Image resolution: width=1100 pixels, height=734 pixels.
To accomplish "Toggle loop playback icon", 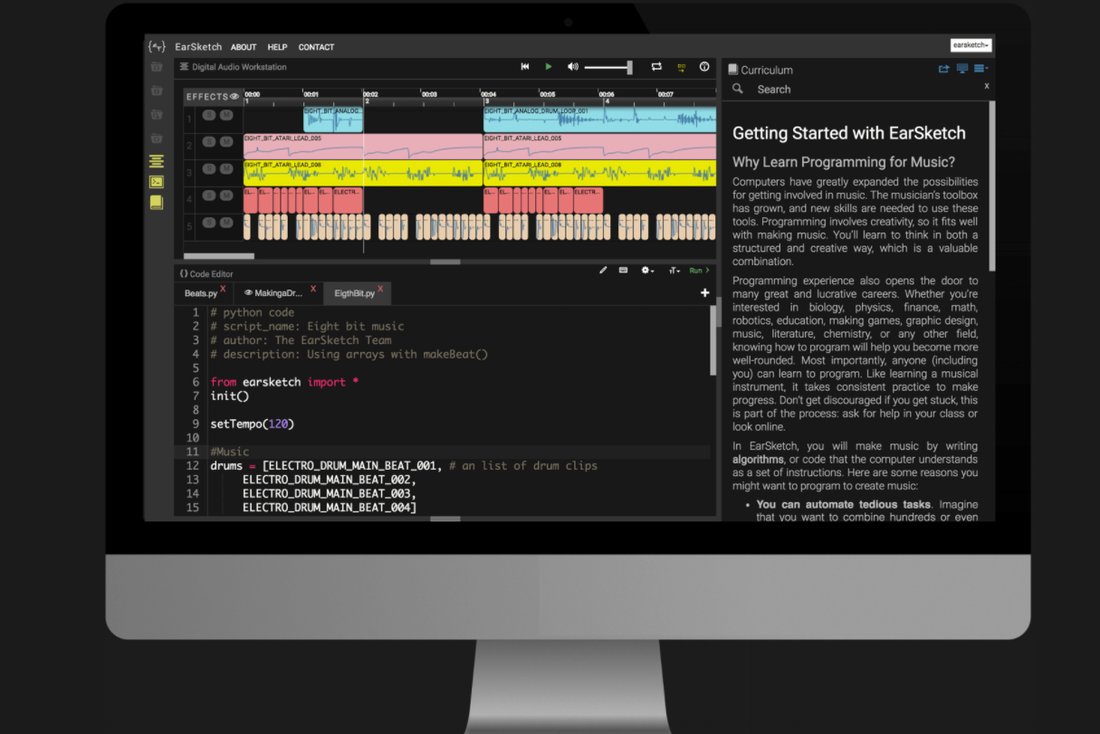I will coord(657,67).
